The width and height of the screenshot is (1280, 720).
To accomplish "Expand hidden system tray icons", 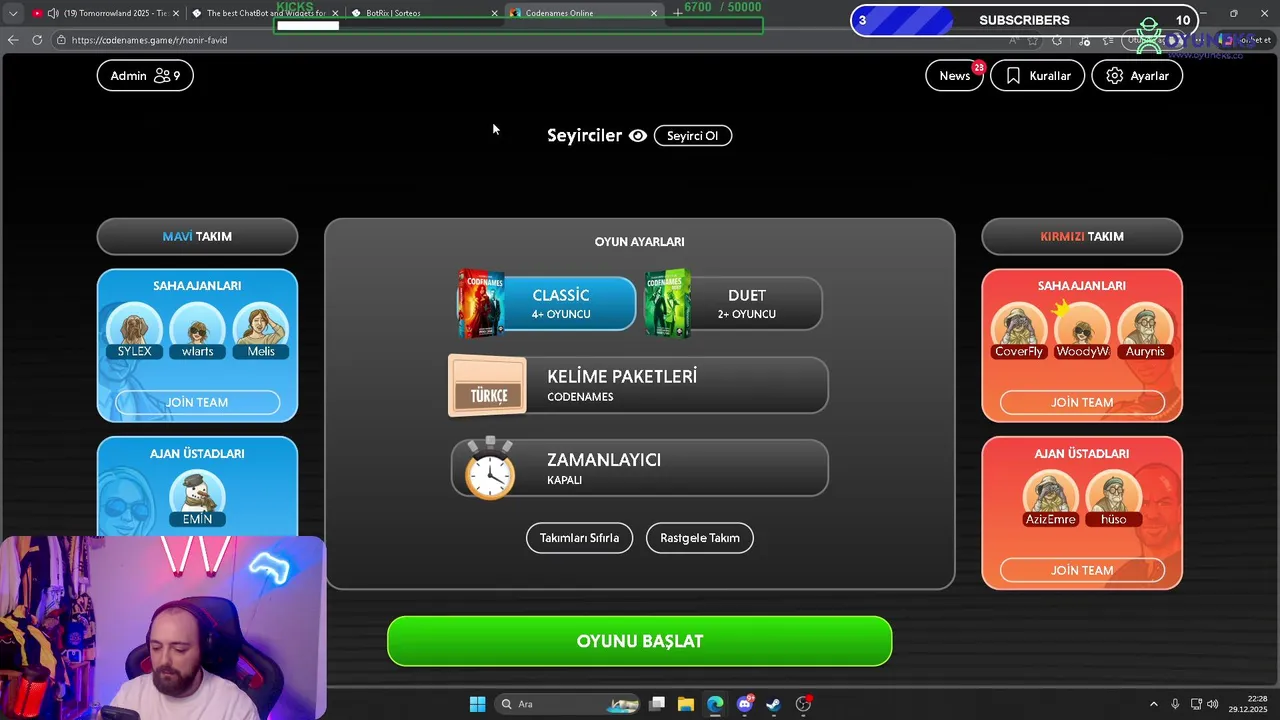I will pyautogui.click(x=1153, y=704).
